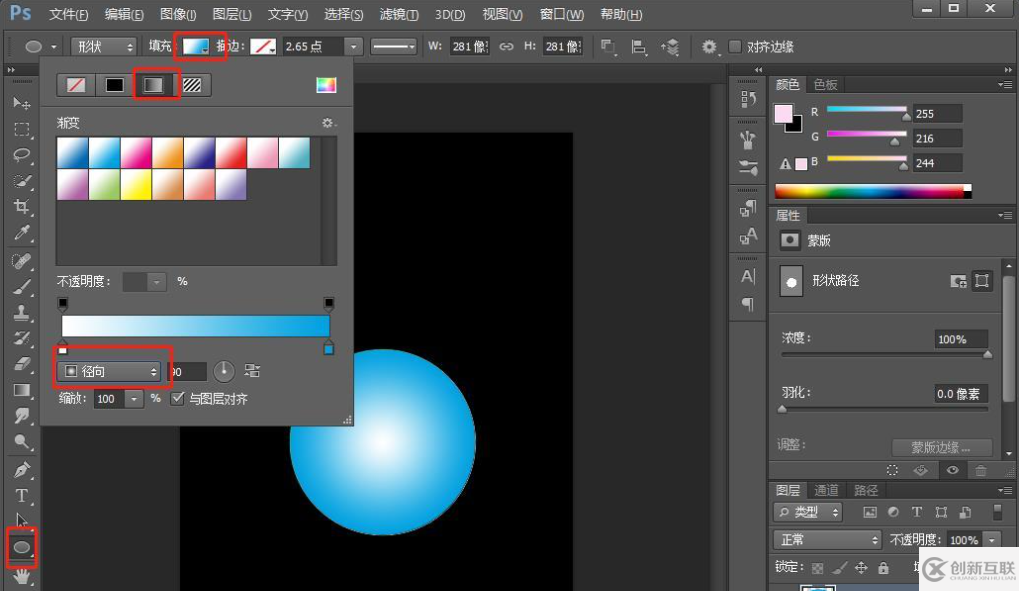This screenshot has height=591, width=1019.
Task: Expand the 正常 blend mode dropdown
Action: tap(826, 540)
